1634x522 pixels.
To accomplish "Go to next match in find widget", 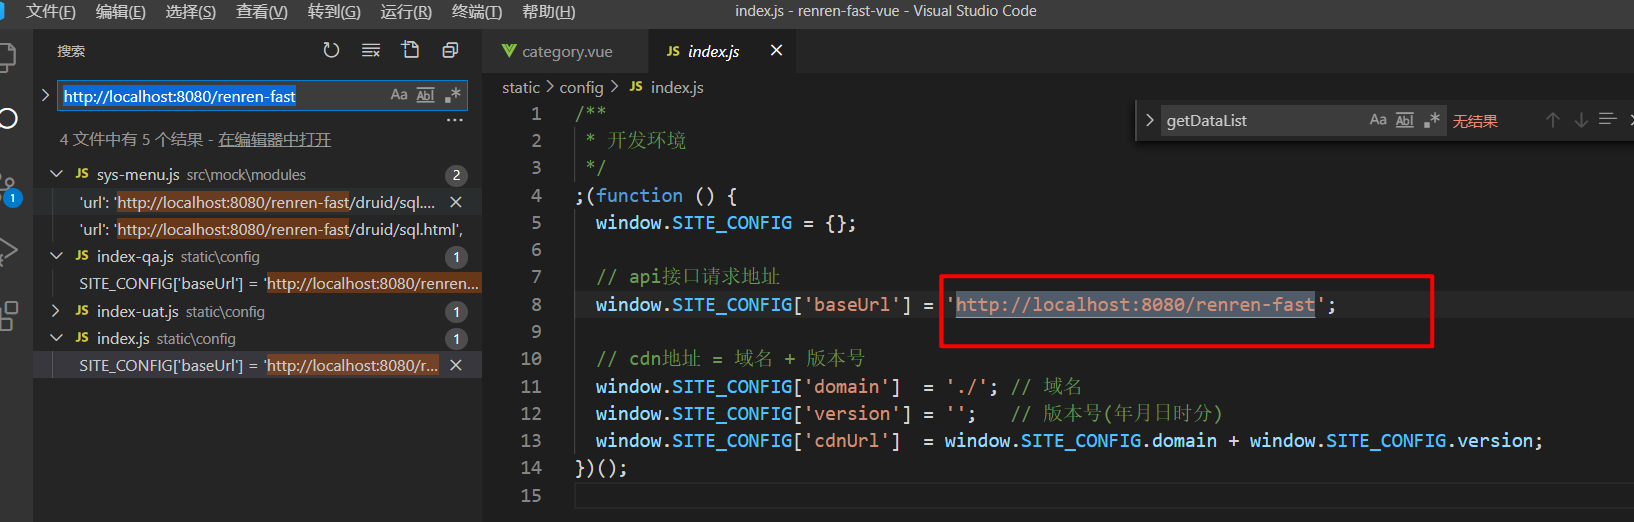I will point(1581,120).
